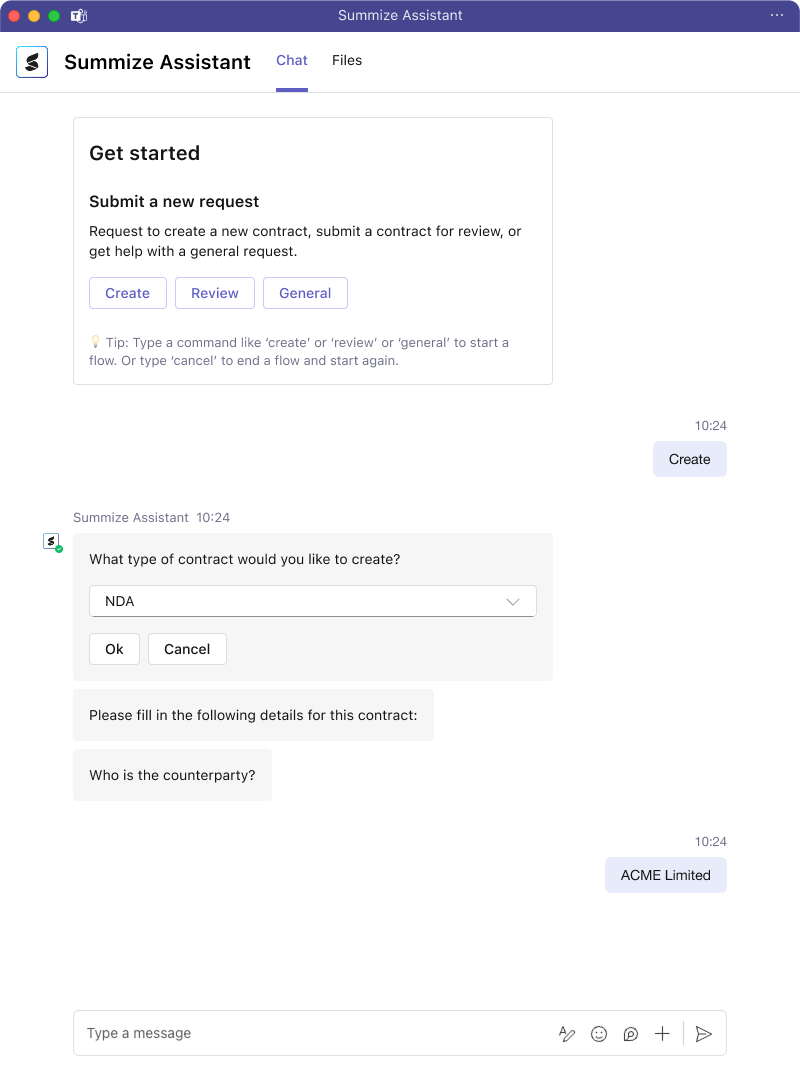Click the Summize Assistant logo

[x=32, y=61]
